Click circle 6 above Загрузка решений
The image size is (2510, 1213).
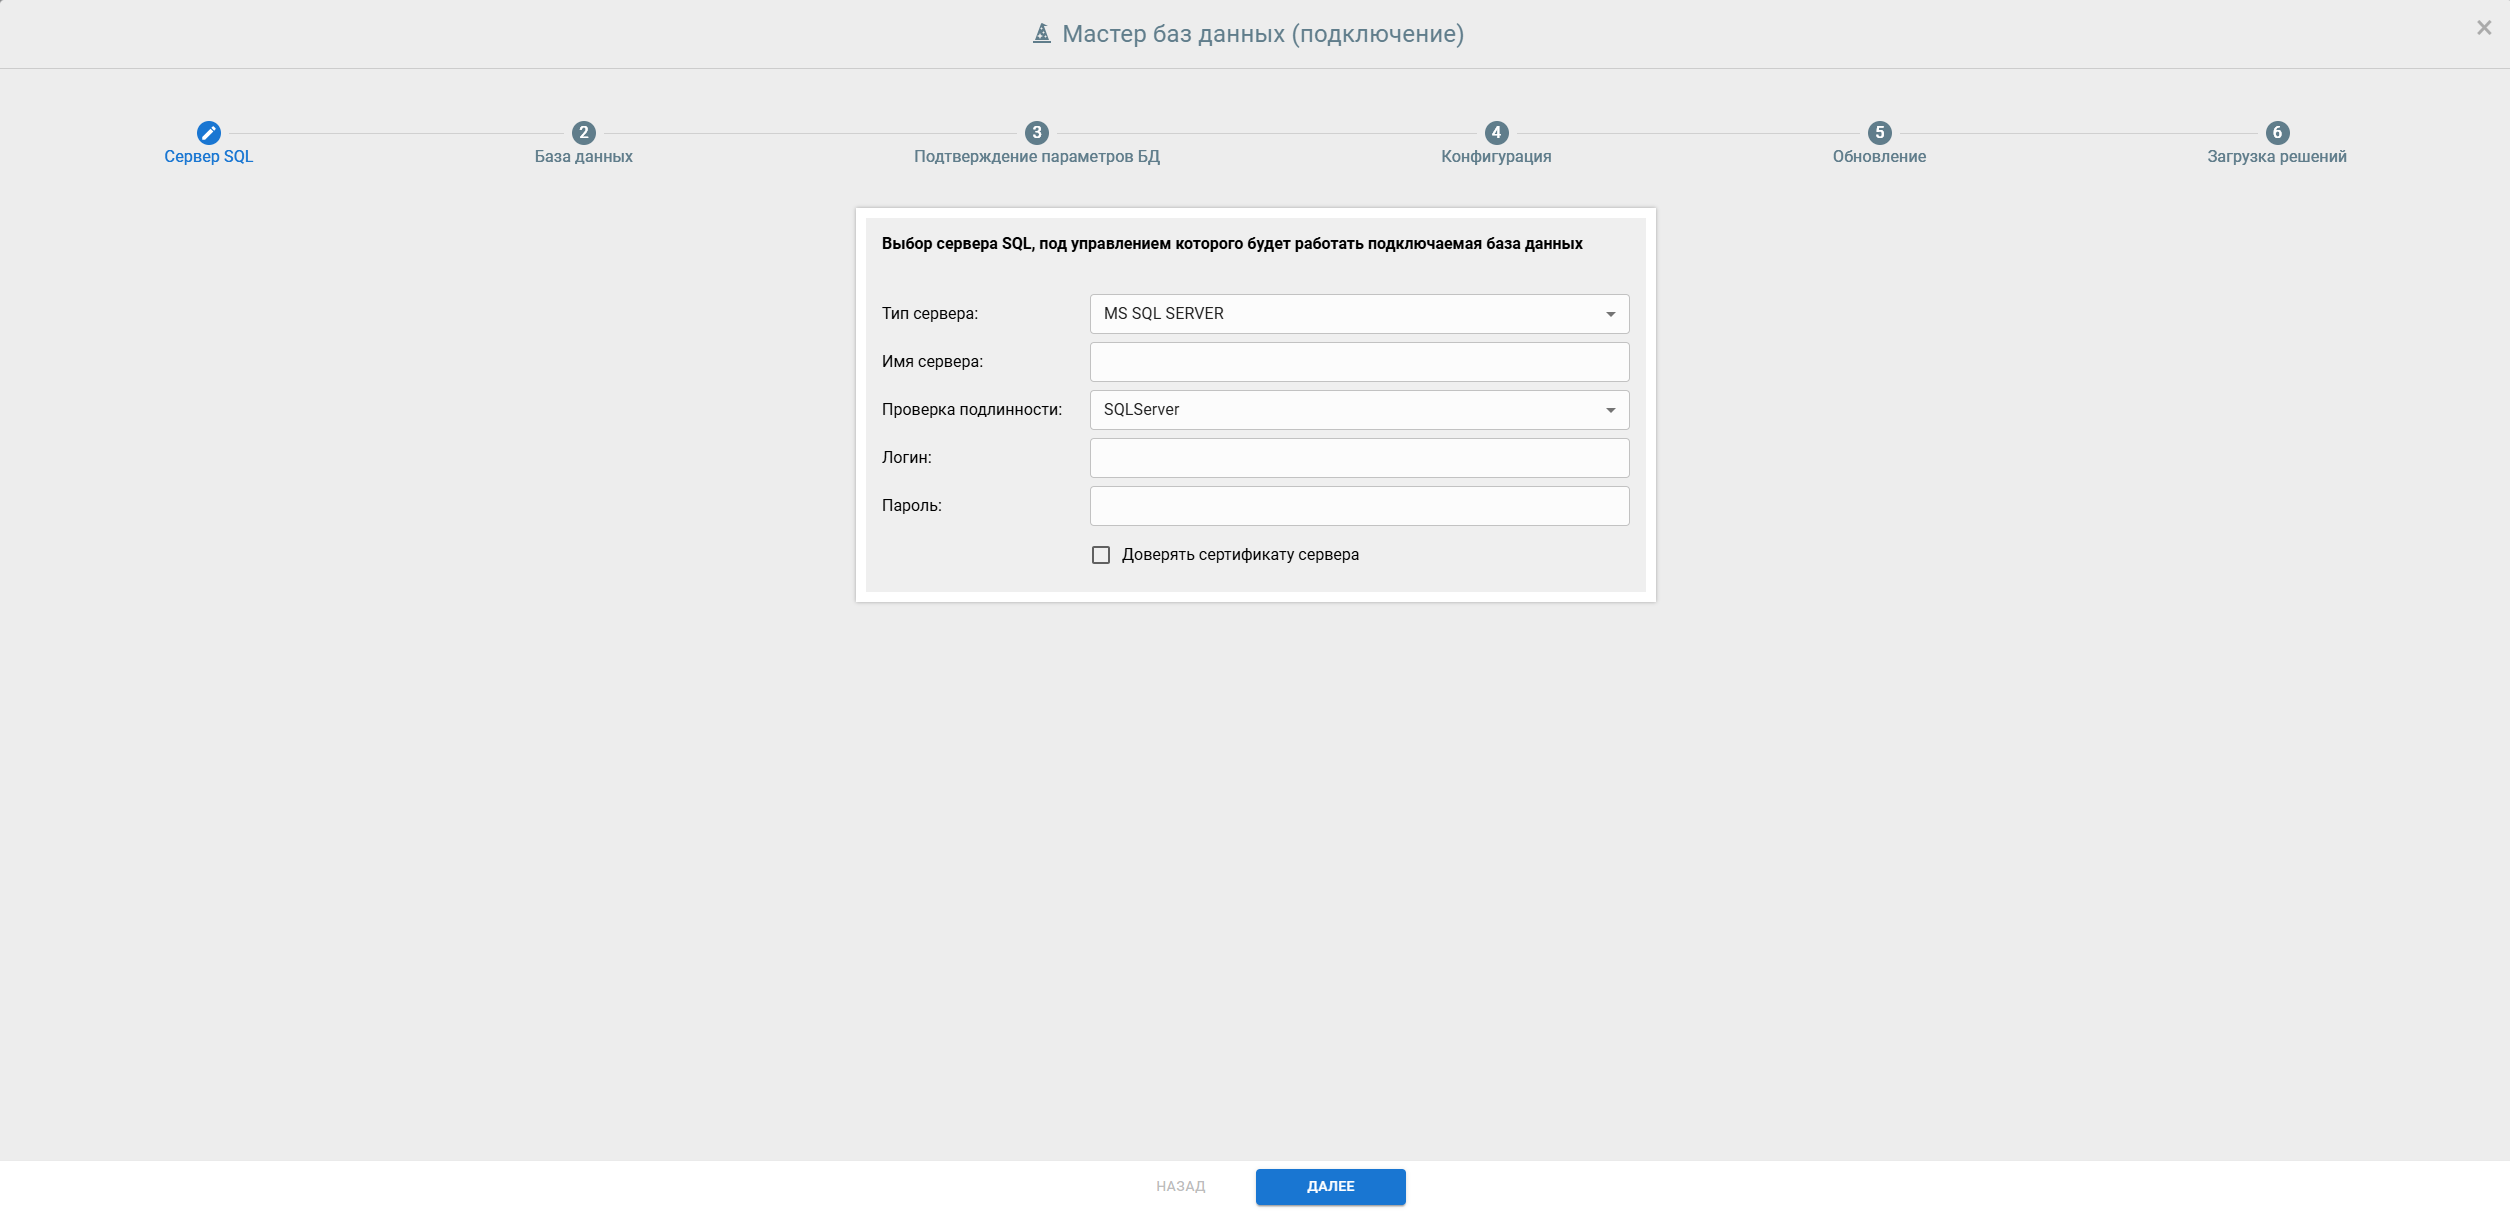coord(2277,131)
